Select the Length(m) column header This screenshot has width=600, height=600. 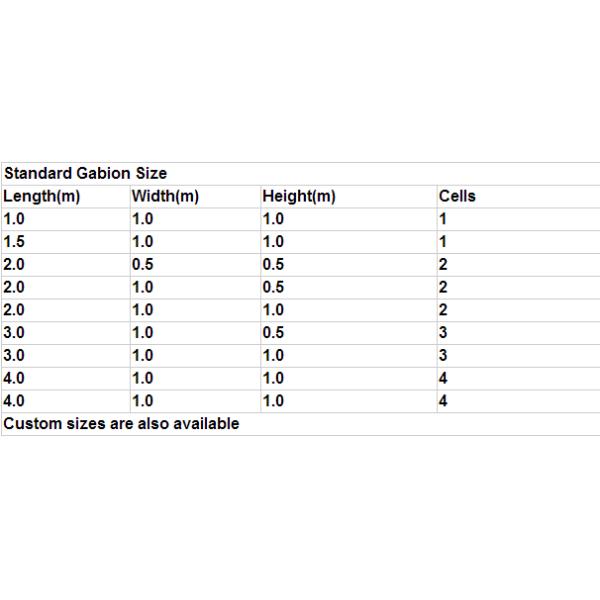42,196
